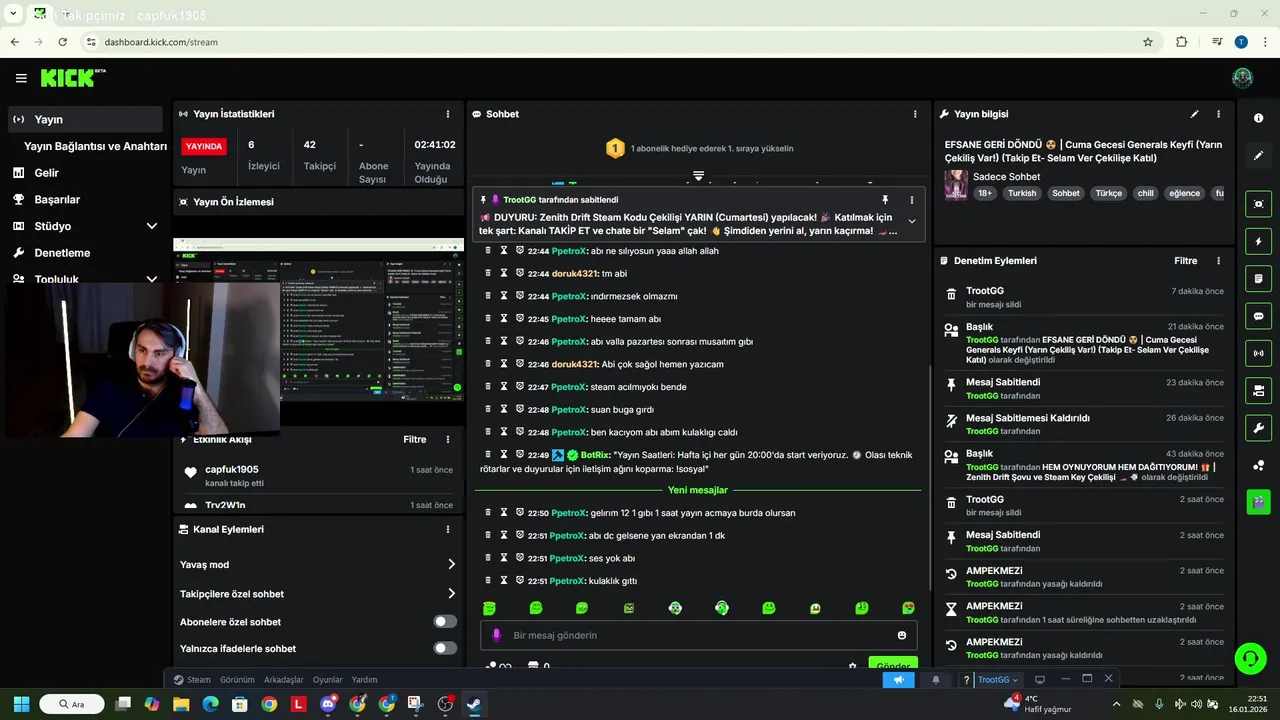Click the green clip icon in right rail
The image size is (1280, 720).
pyautogui.click(x=1258, y=501)
